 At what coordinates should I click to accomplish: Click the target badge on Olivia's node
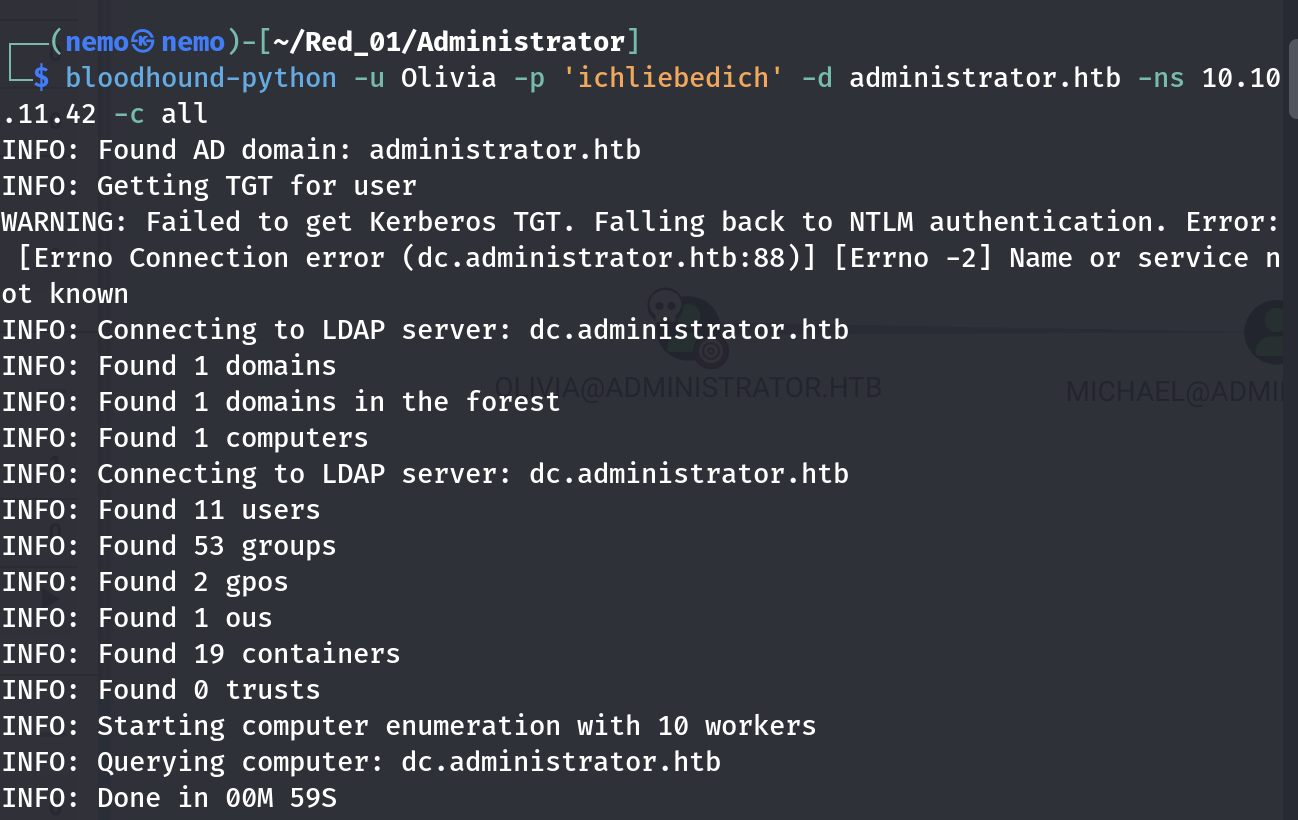[x=711, y=351]
